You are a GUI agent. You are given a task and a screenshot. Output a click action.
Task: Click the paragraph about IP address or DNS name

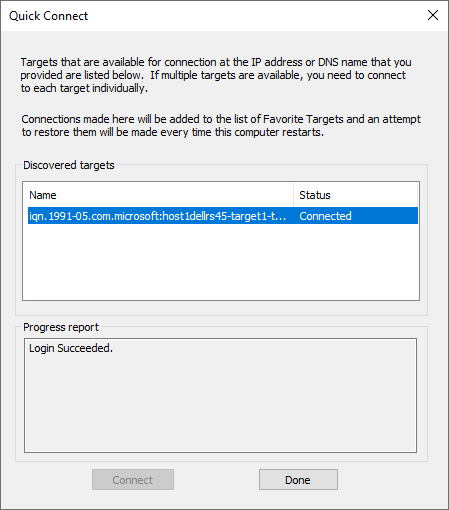[216, 75]
